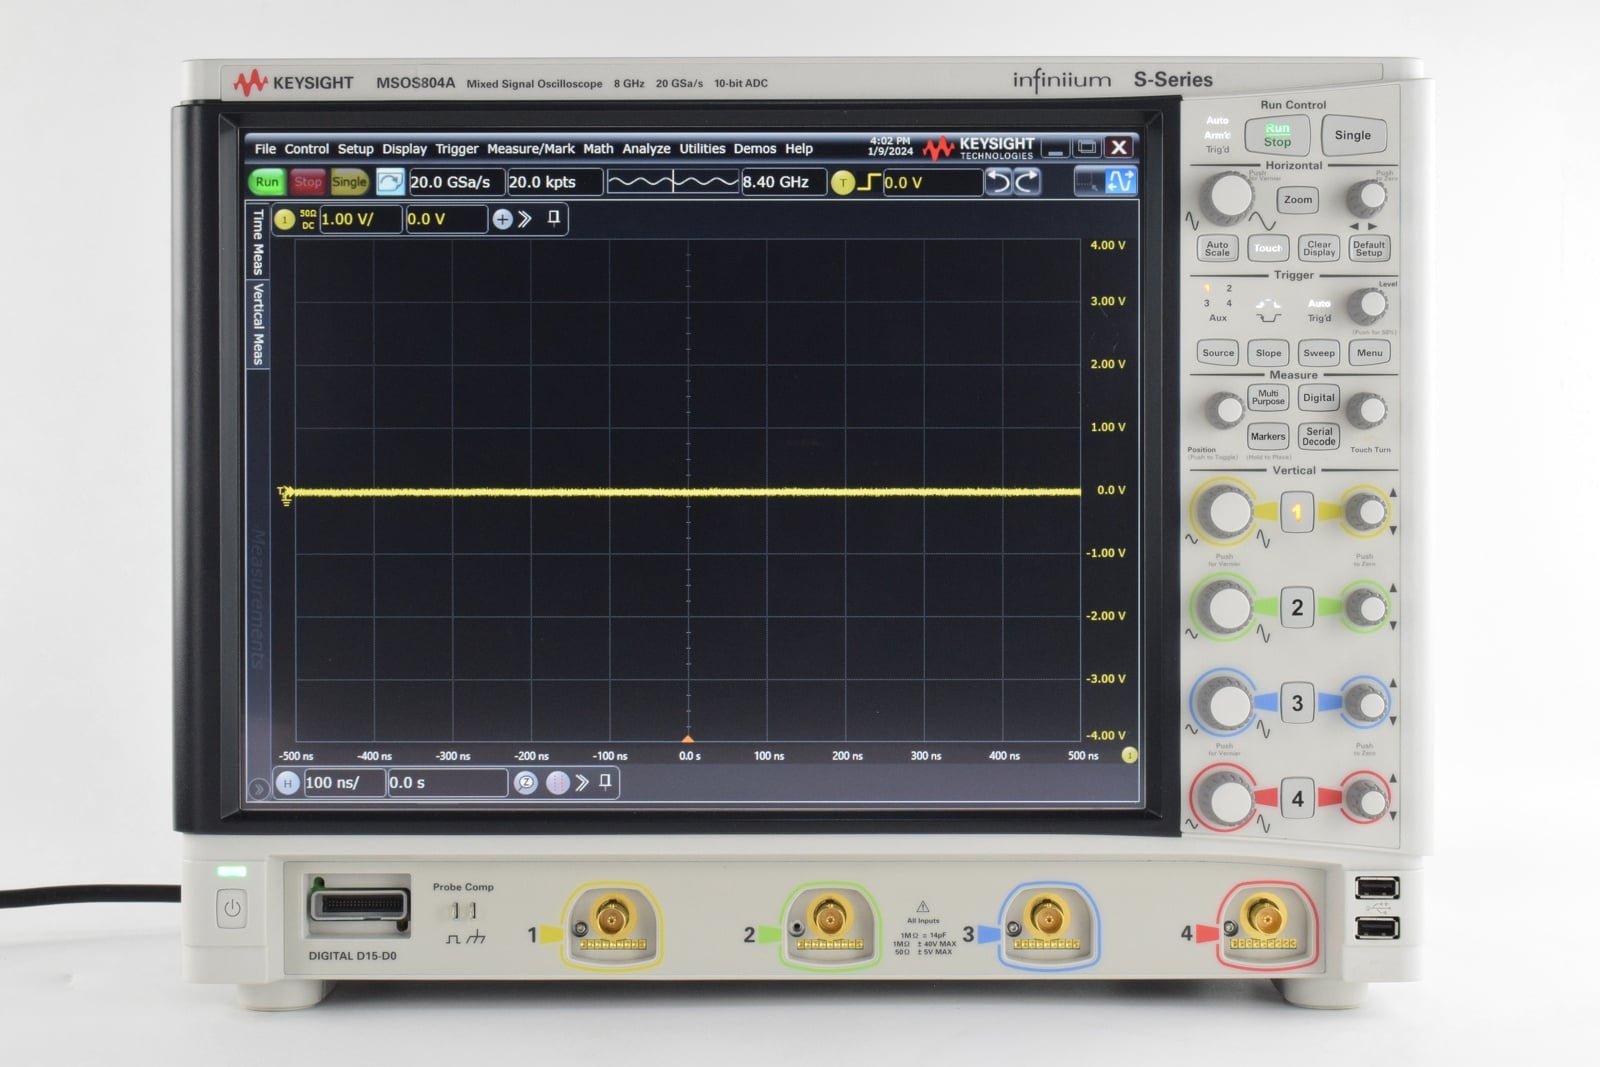
Task: Click the on-screen Undo arrow
Action: click(x=998, y=181)
